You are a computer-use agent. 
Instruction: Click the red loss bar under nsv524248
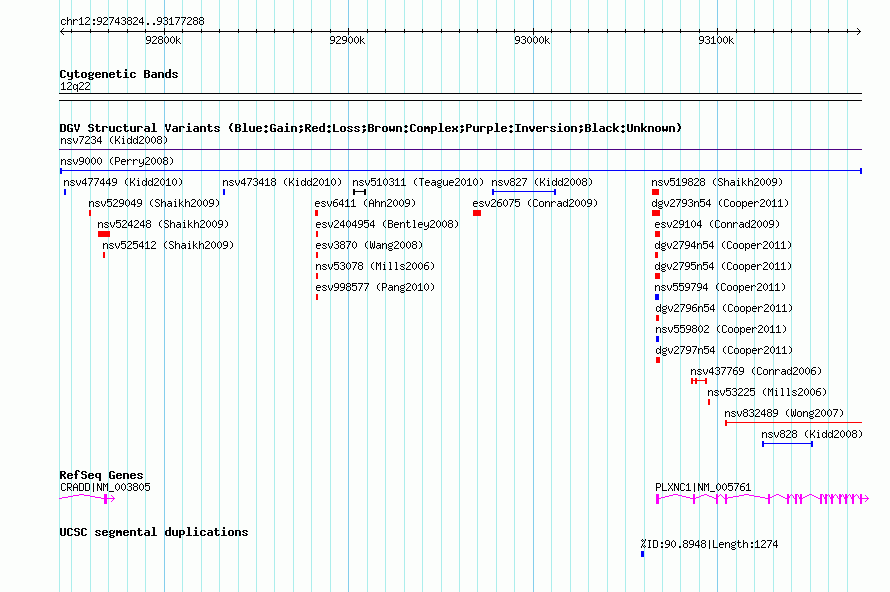[x=104, y=234]
